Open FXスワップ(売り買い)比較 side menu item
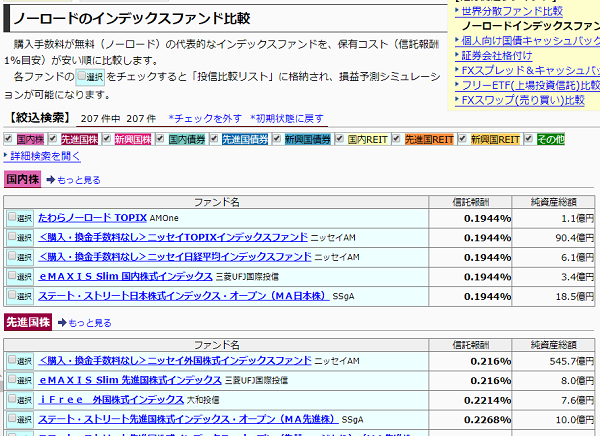Image resolution: width=600 pixels, height=436 pixels. point(523,100)
